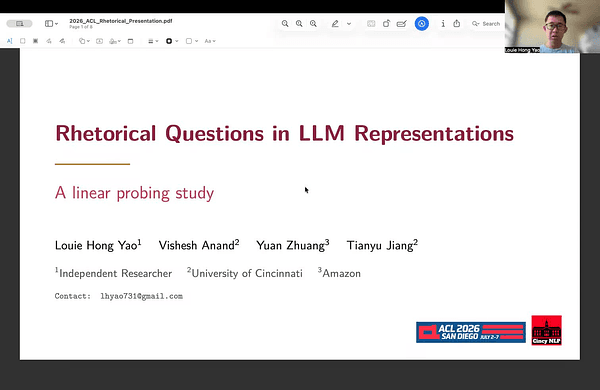Click the 'Louie Hong Yao' video name label
This screenshot has height=390, width=600.
[x=522, y=50]
